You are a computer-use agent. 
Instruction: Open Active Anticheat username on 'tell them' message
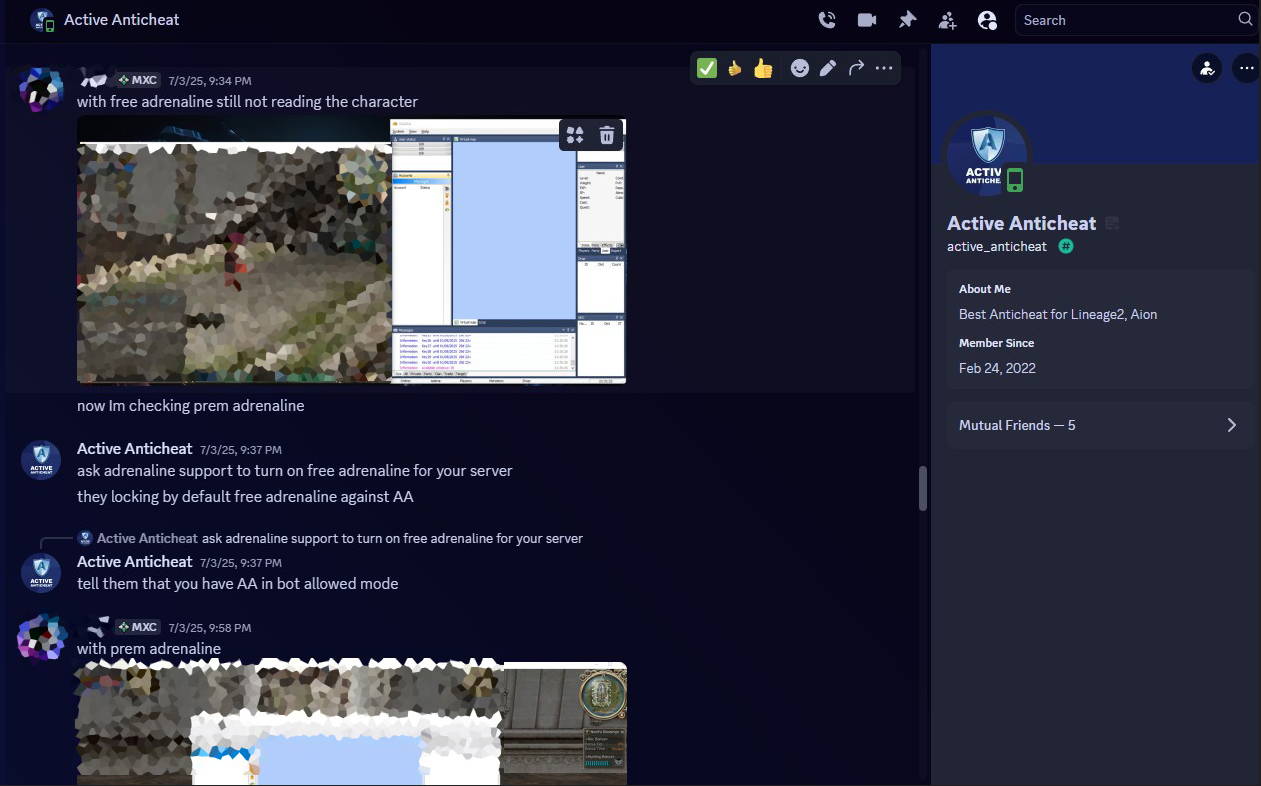point(134,562)
